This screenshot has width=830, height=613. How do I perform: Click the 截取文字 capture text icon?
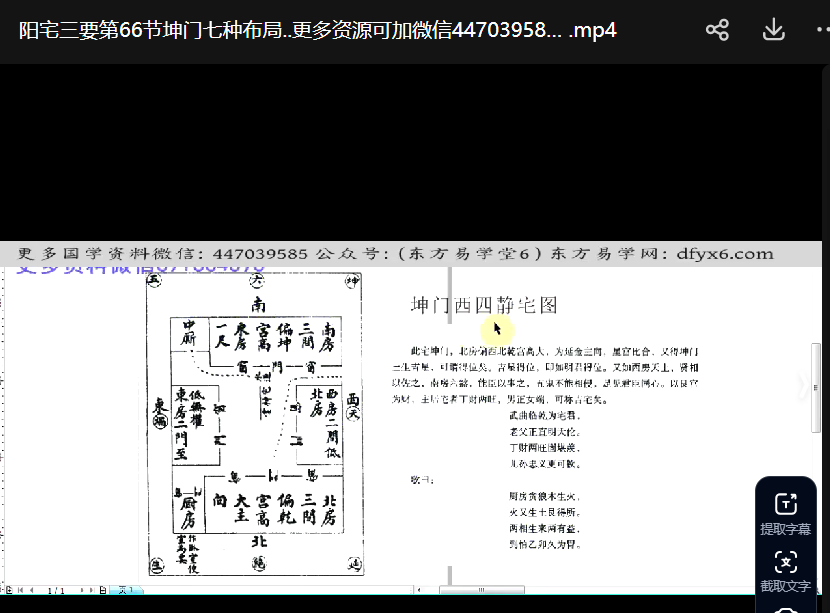[x=786, y=561]
